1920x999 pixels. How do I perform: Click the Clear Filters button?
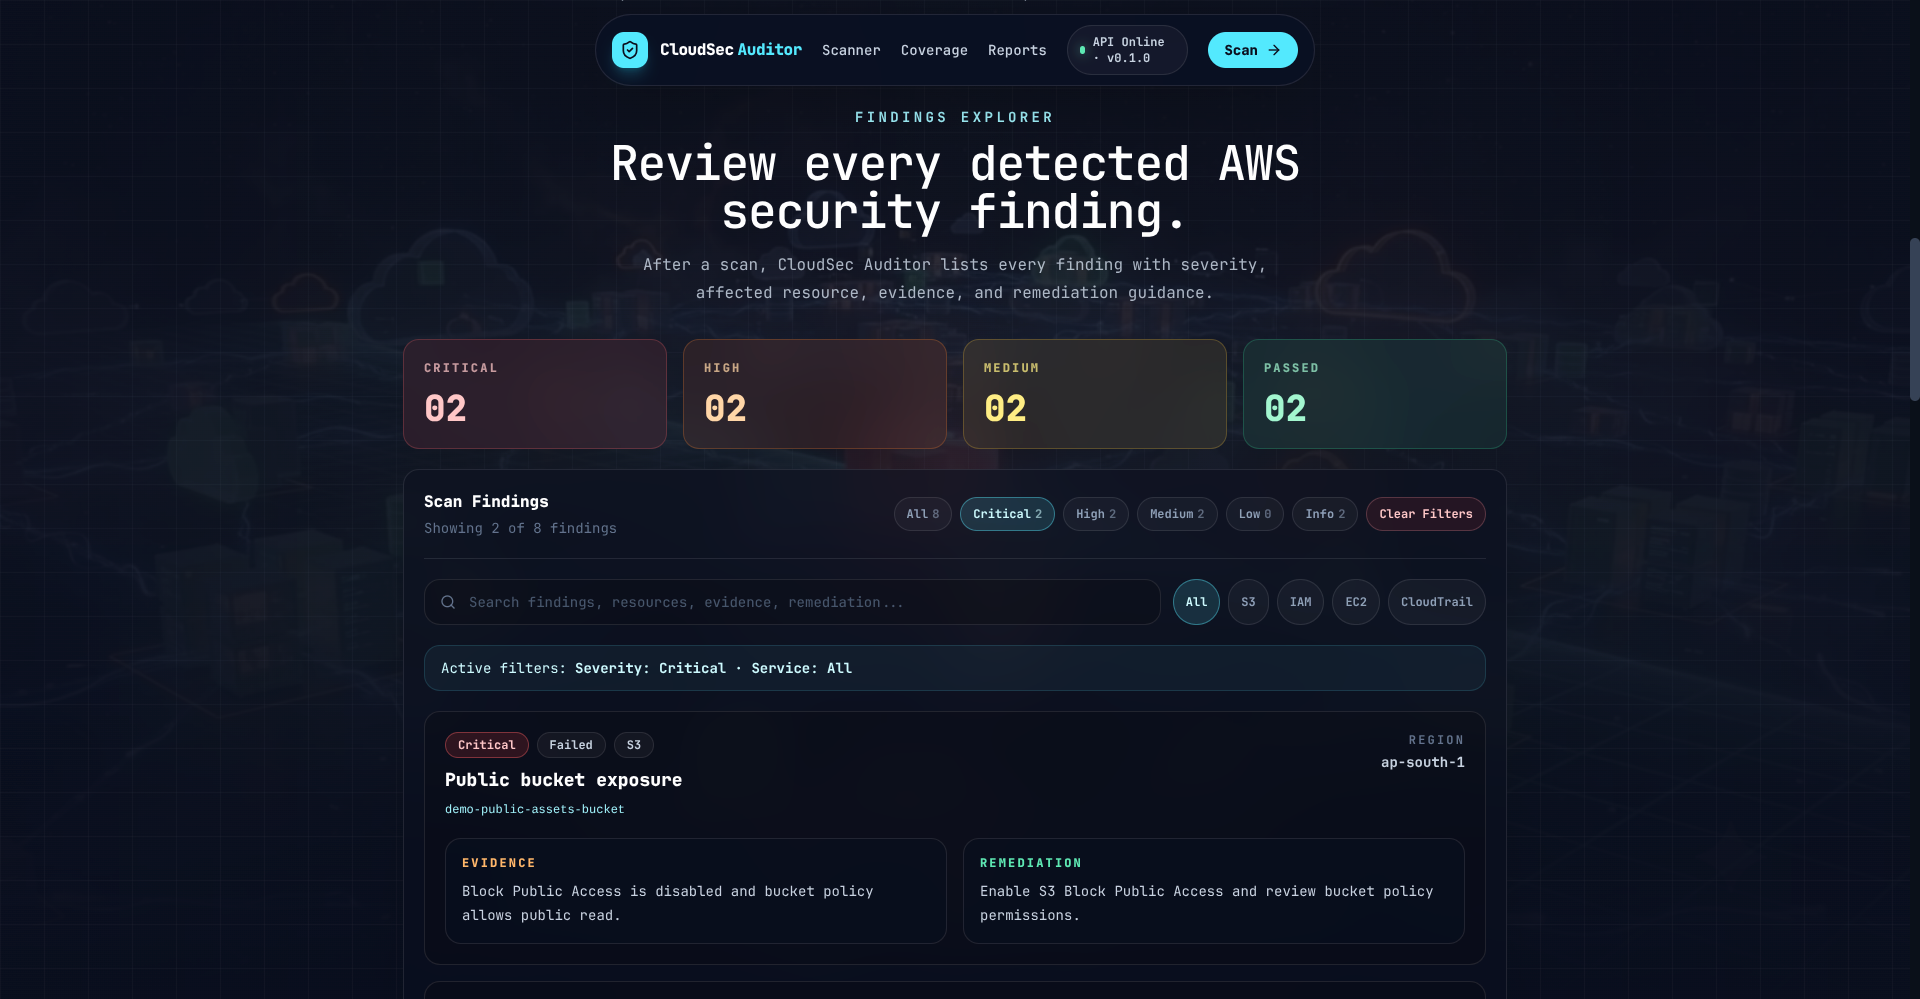pyautogui.click(x=1426, y=514)
